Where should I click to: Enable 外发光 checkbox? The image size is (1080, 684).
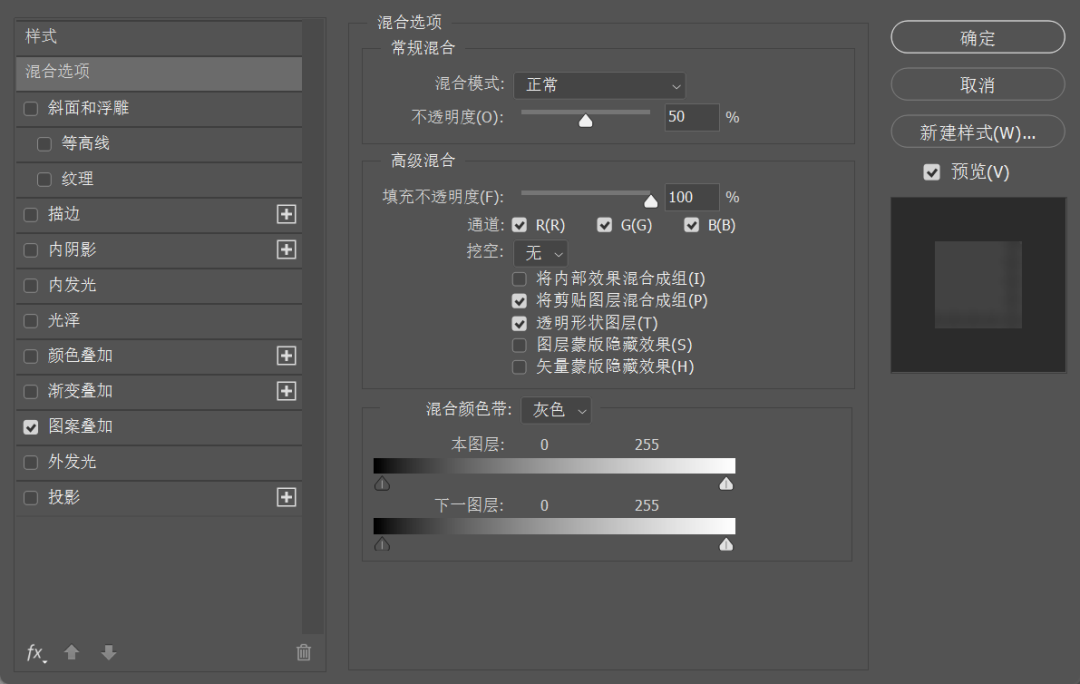click(31, 462)
